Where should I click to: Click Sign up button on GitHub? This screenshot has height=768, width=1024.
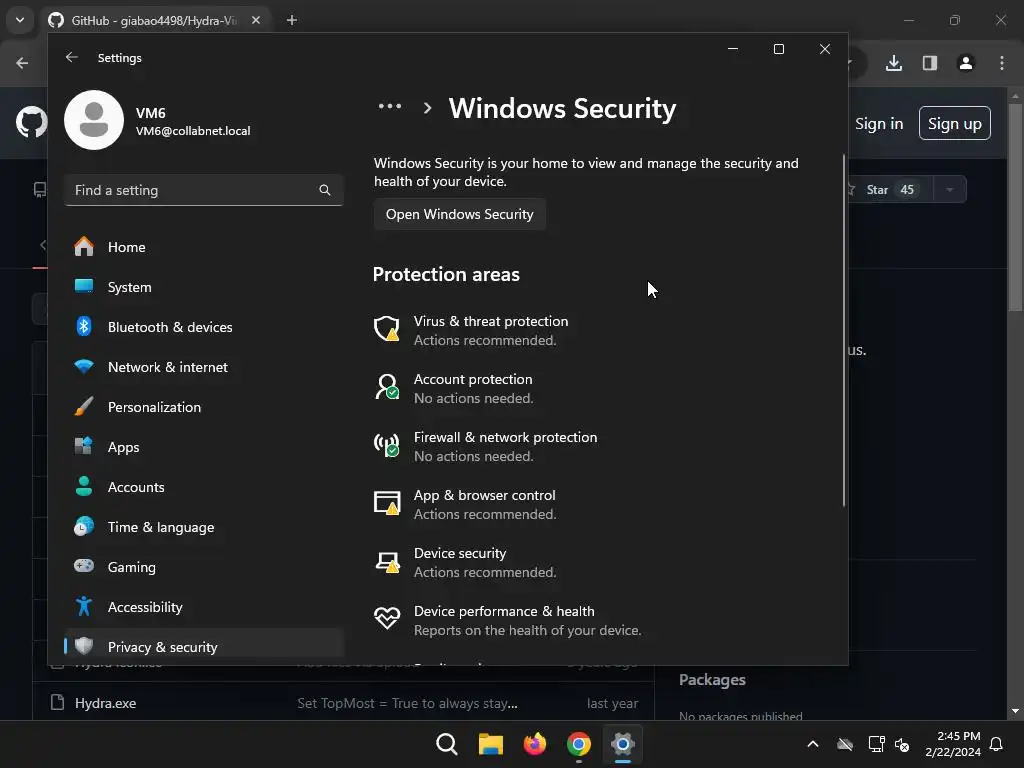click(955, 123)
